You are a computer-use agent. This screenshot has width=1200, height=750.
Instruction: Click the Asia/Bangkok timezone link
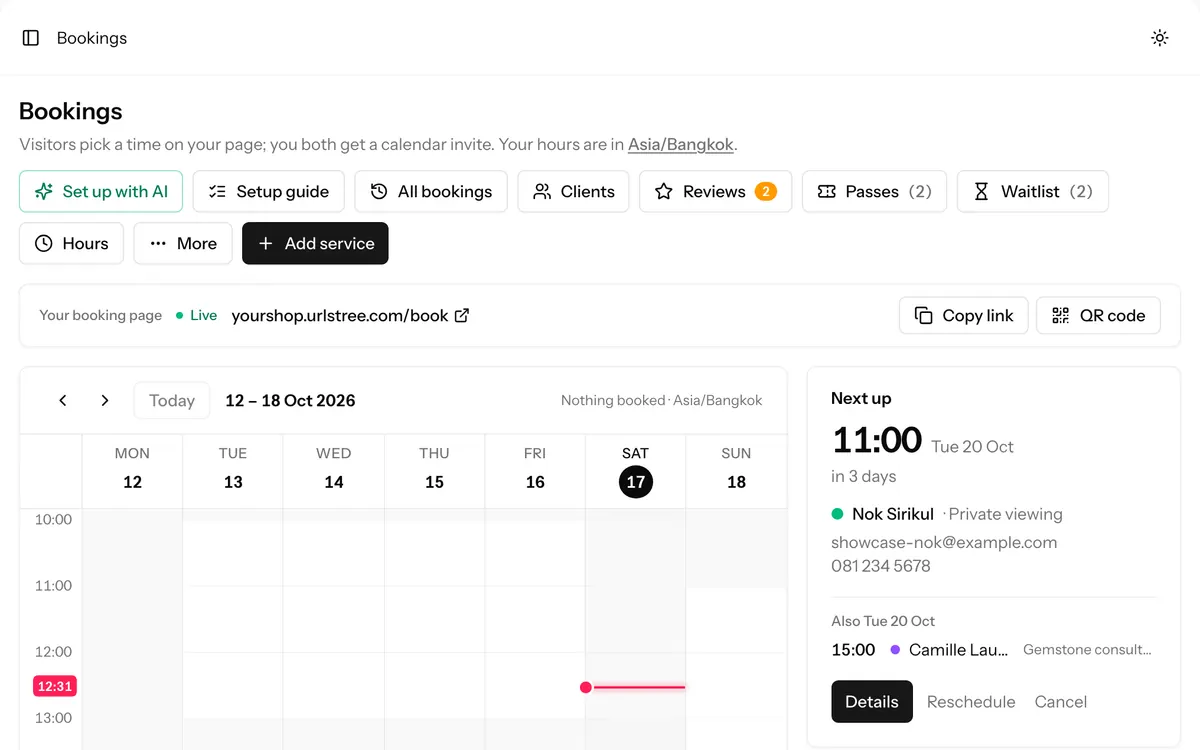[x=680, y=144]
